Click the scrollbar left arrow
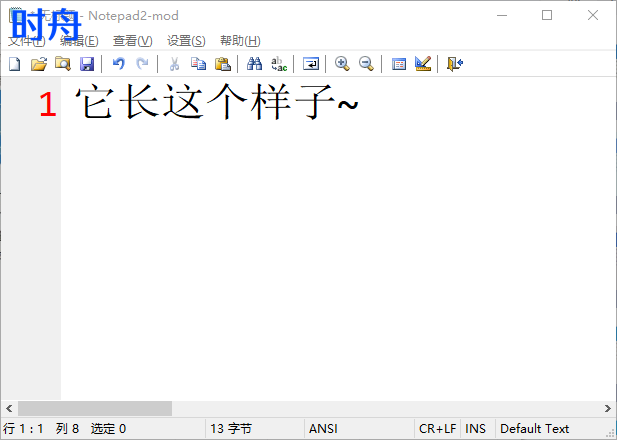617x440 pixels. click(9, 409)
